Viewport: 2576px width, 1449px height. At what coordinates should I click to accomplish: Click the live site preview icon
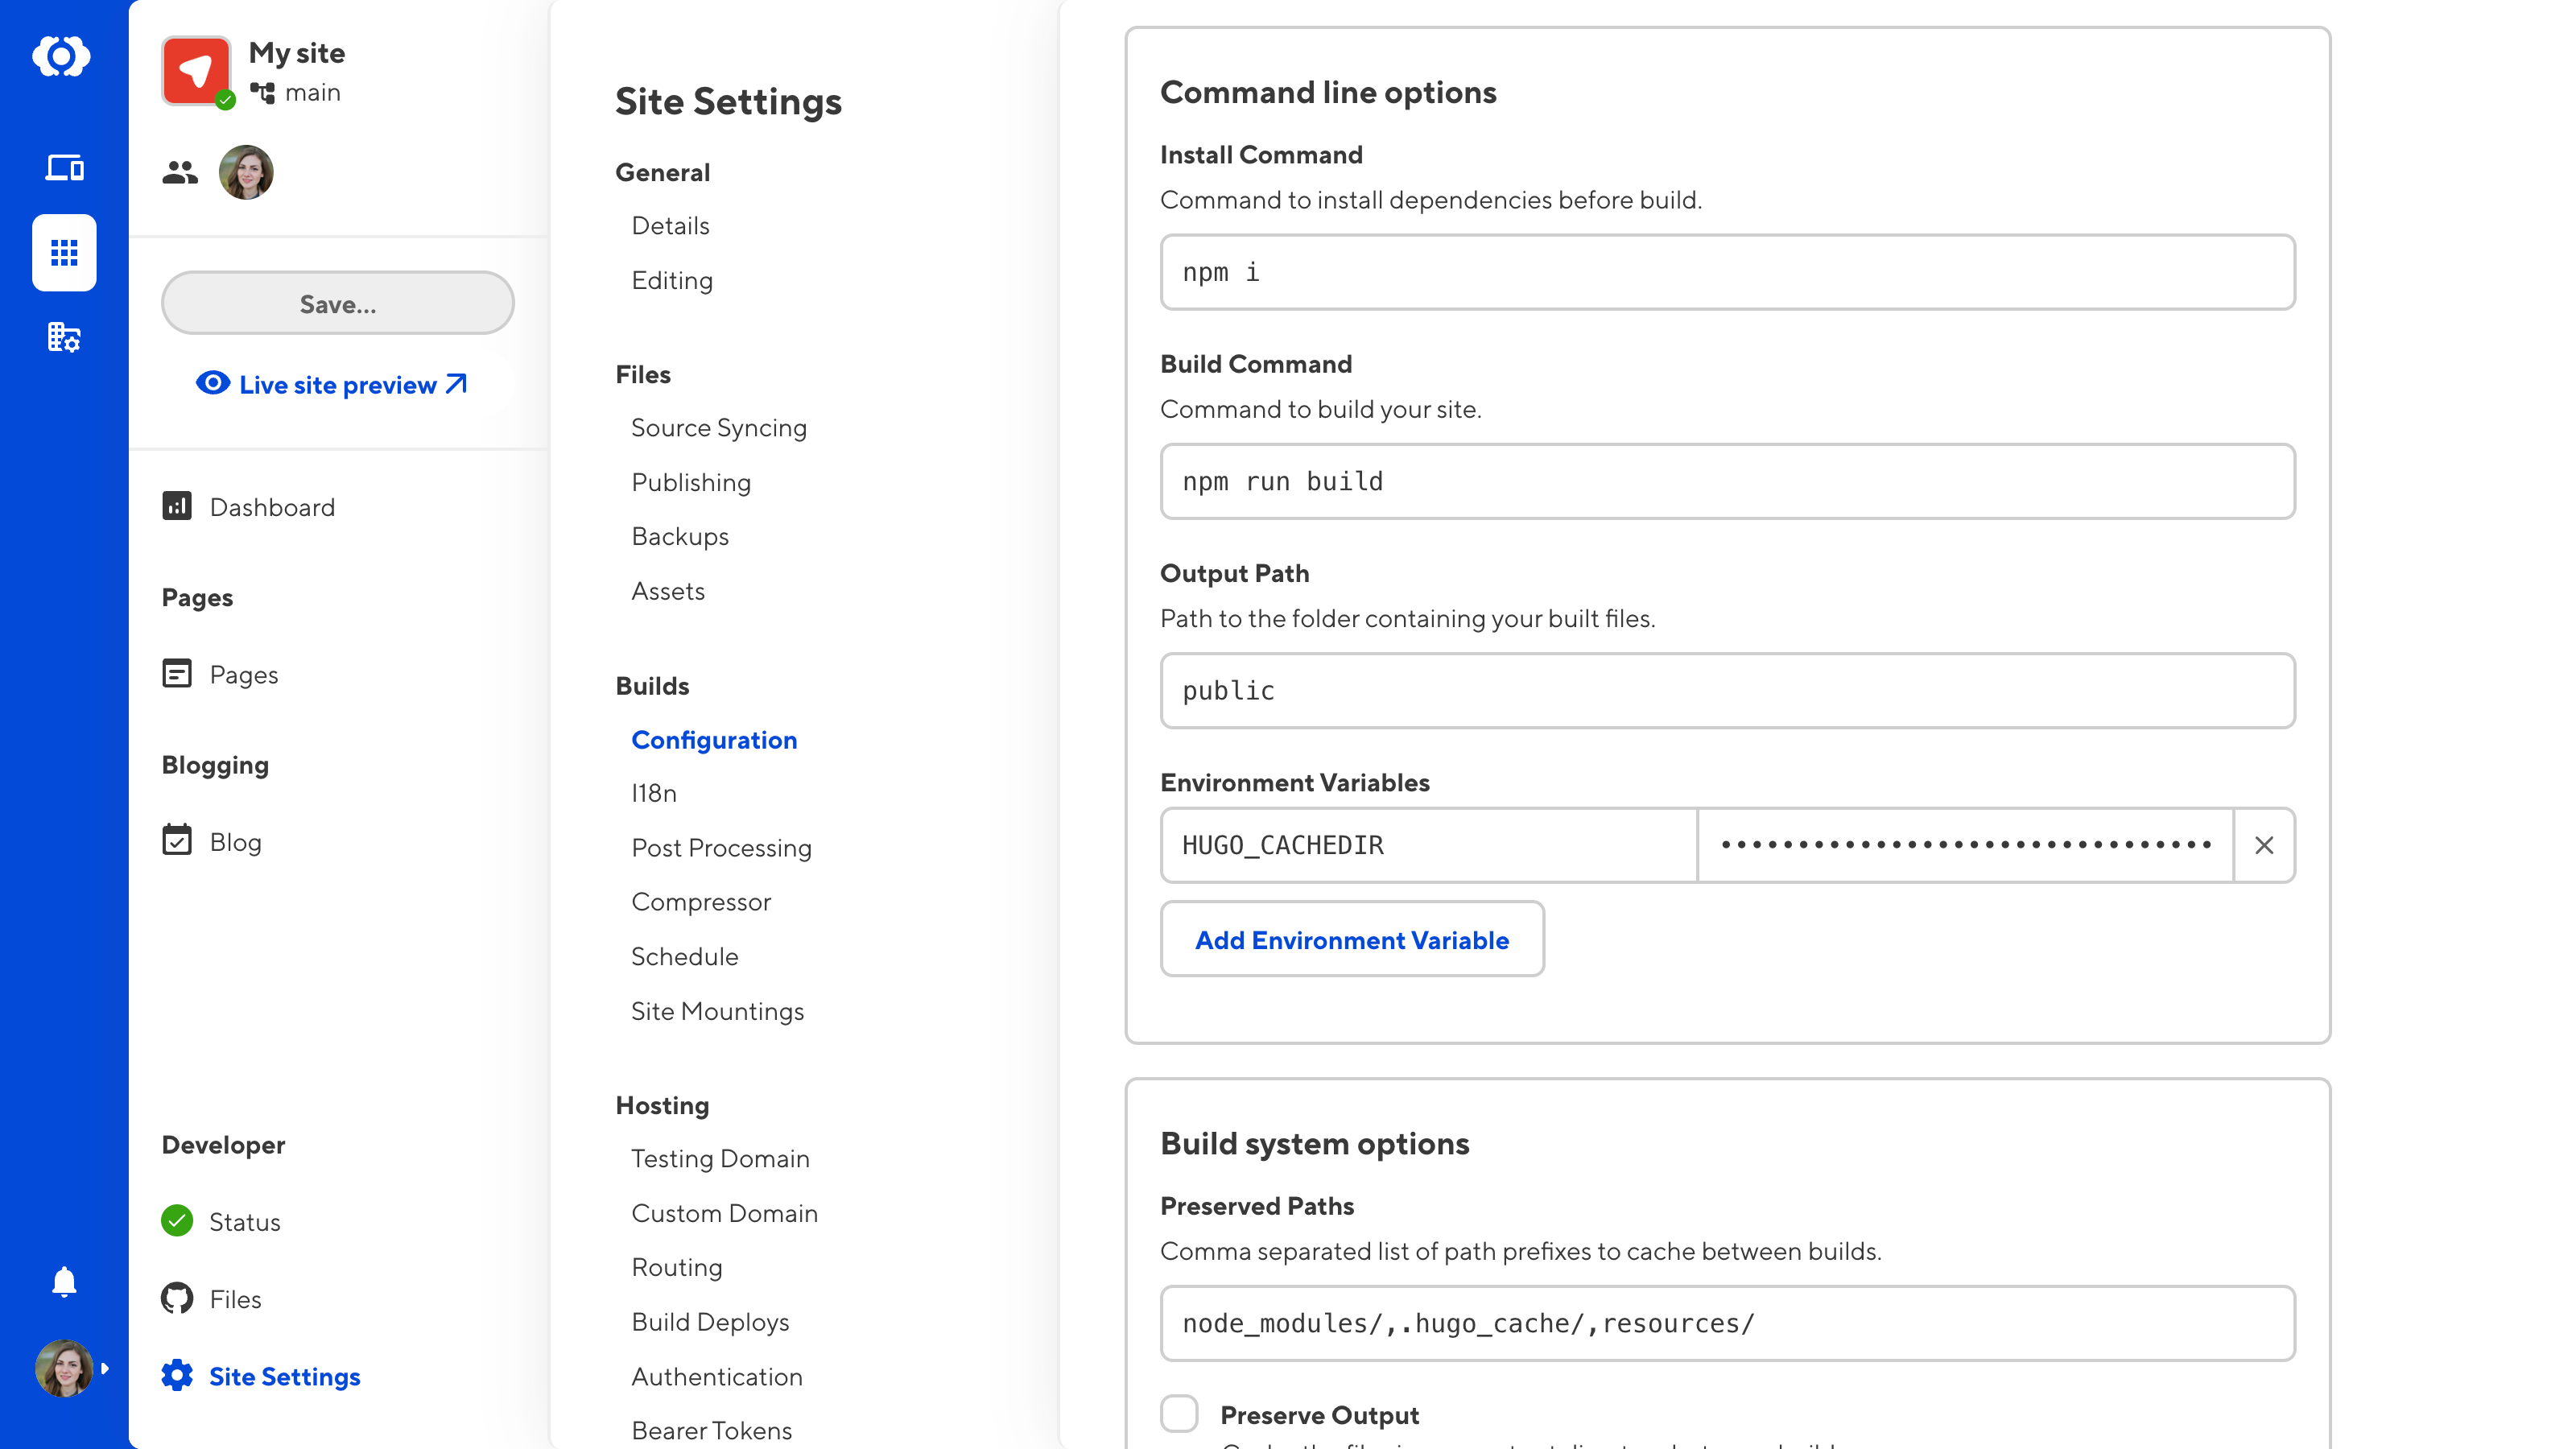pos(213,384)
